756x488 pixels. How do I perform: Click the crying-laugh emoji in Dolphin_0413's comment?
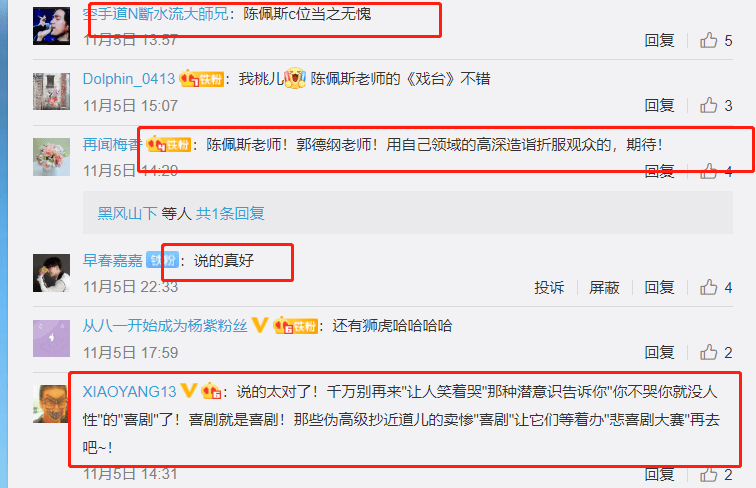pyautogui.click(x=295, y=78)
